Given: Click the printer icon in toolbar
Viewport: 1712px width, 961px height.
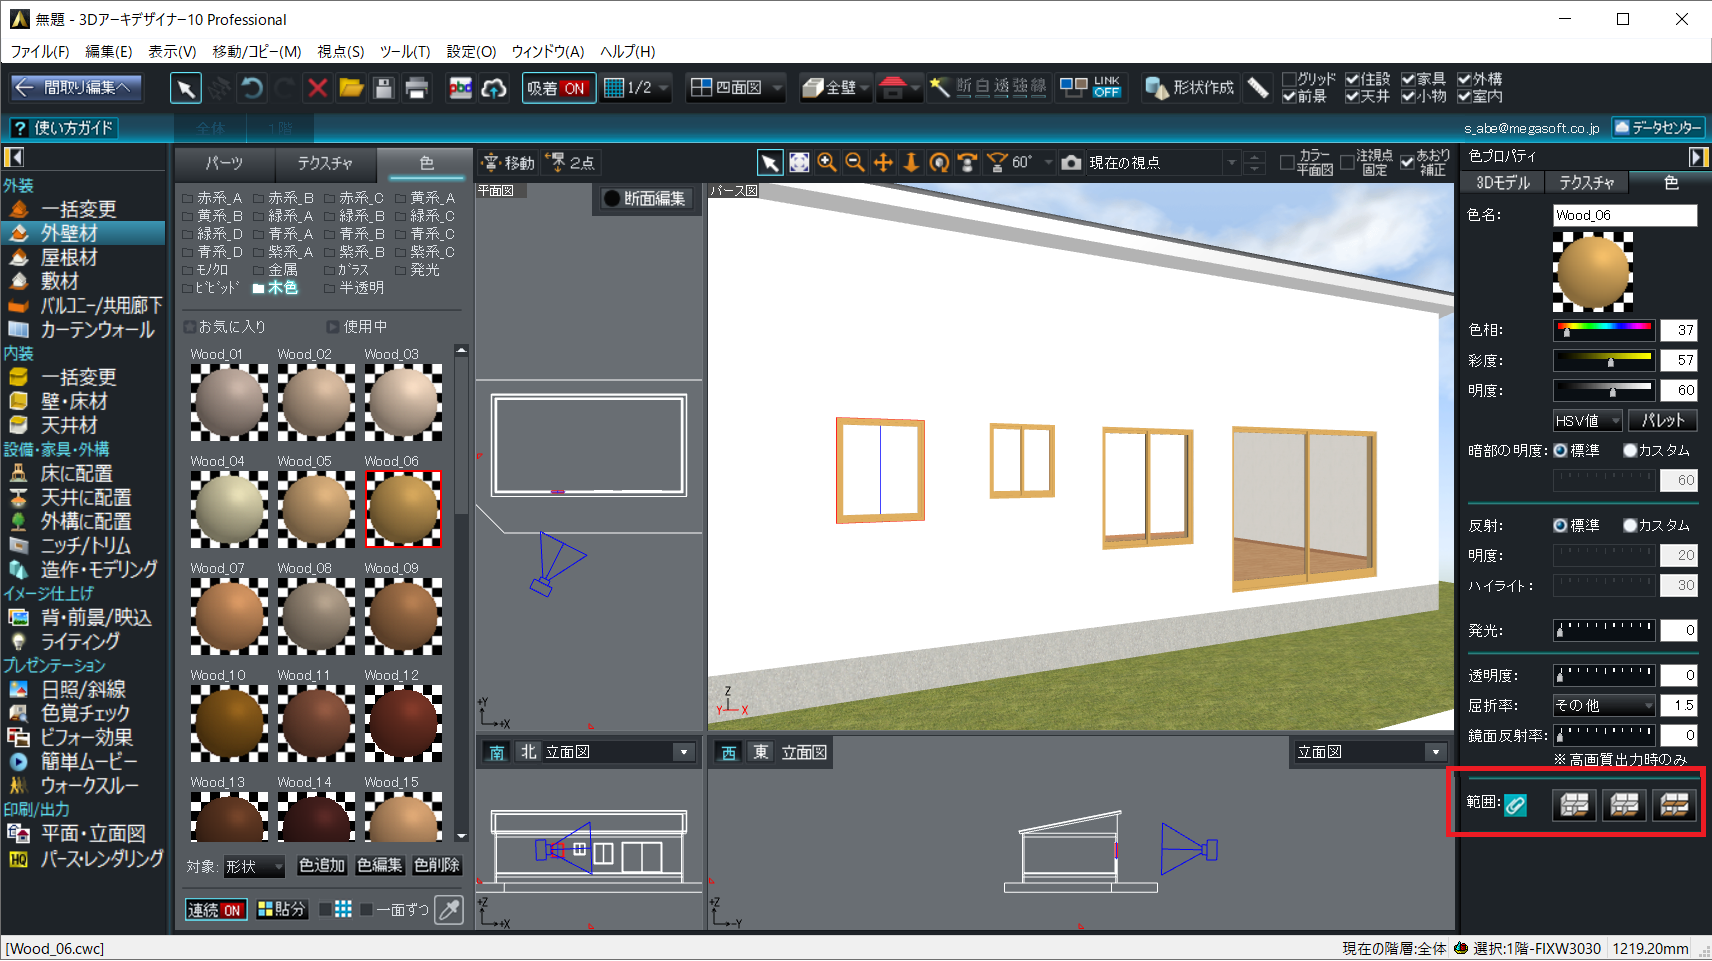Looking at the screenshot, I should (x=416, y=88).
